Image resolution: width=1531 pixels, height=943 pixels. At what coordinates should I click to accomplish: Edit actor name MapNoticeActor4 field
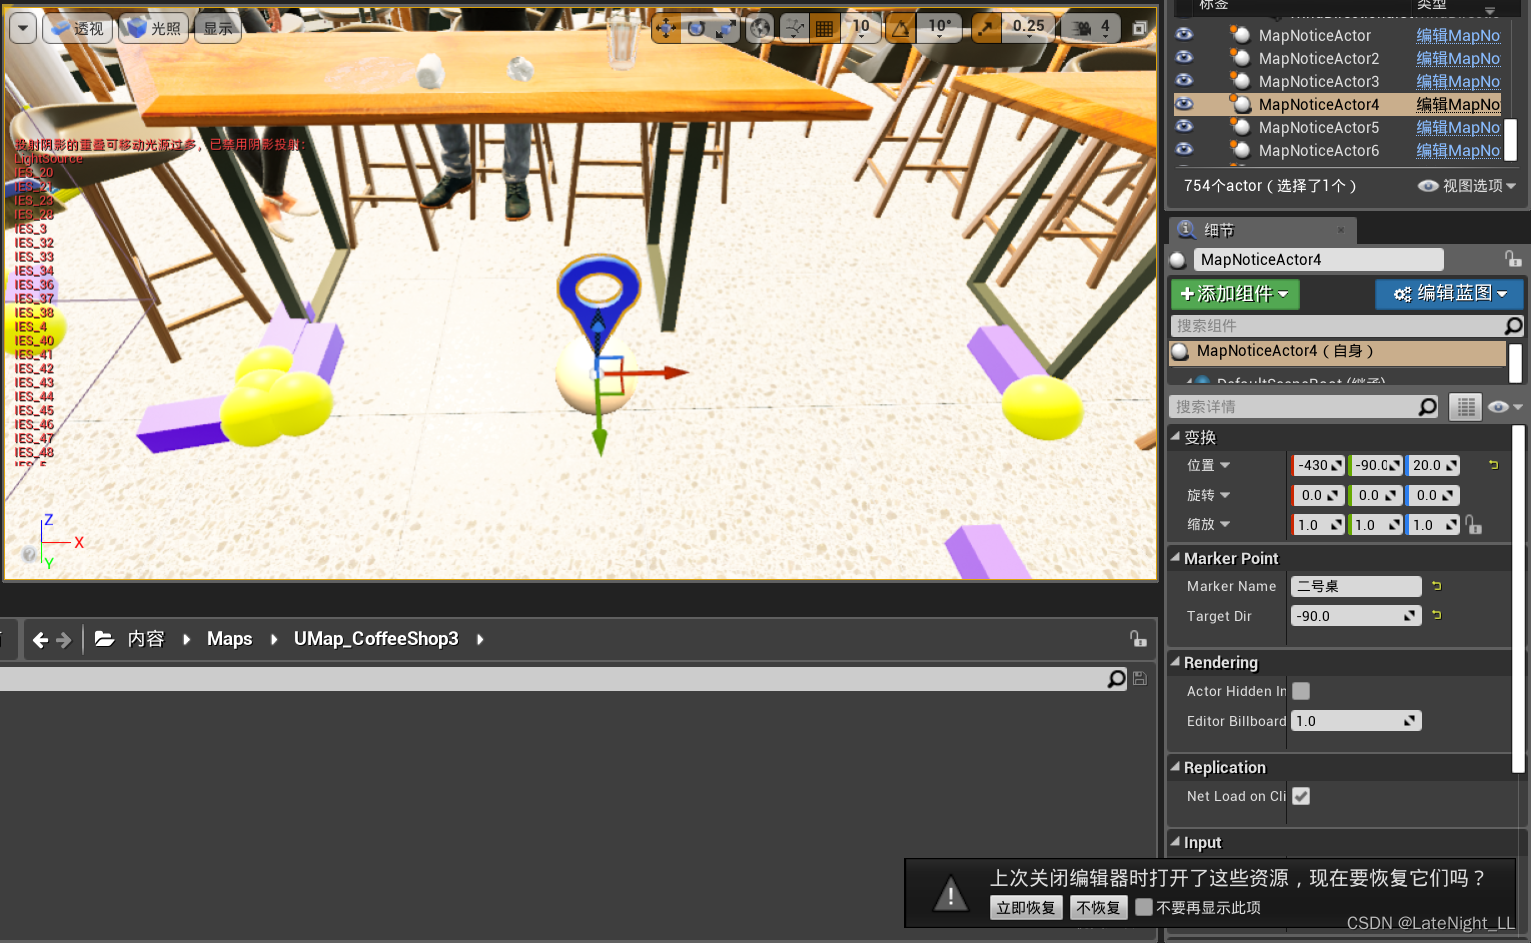1318,260
